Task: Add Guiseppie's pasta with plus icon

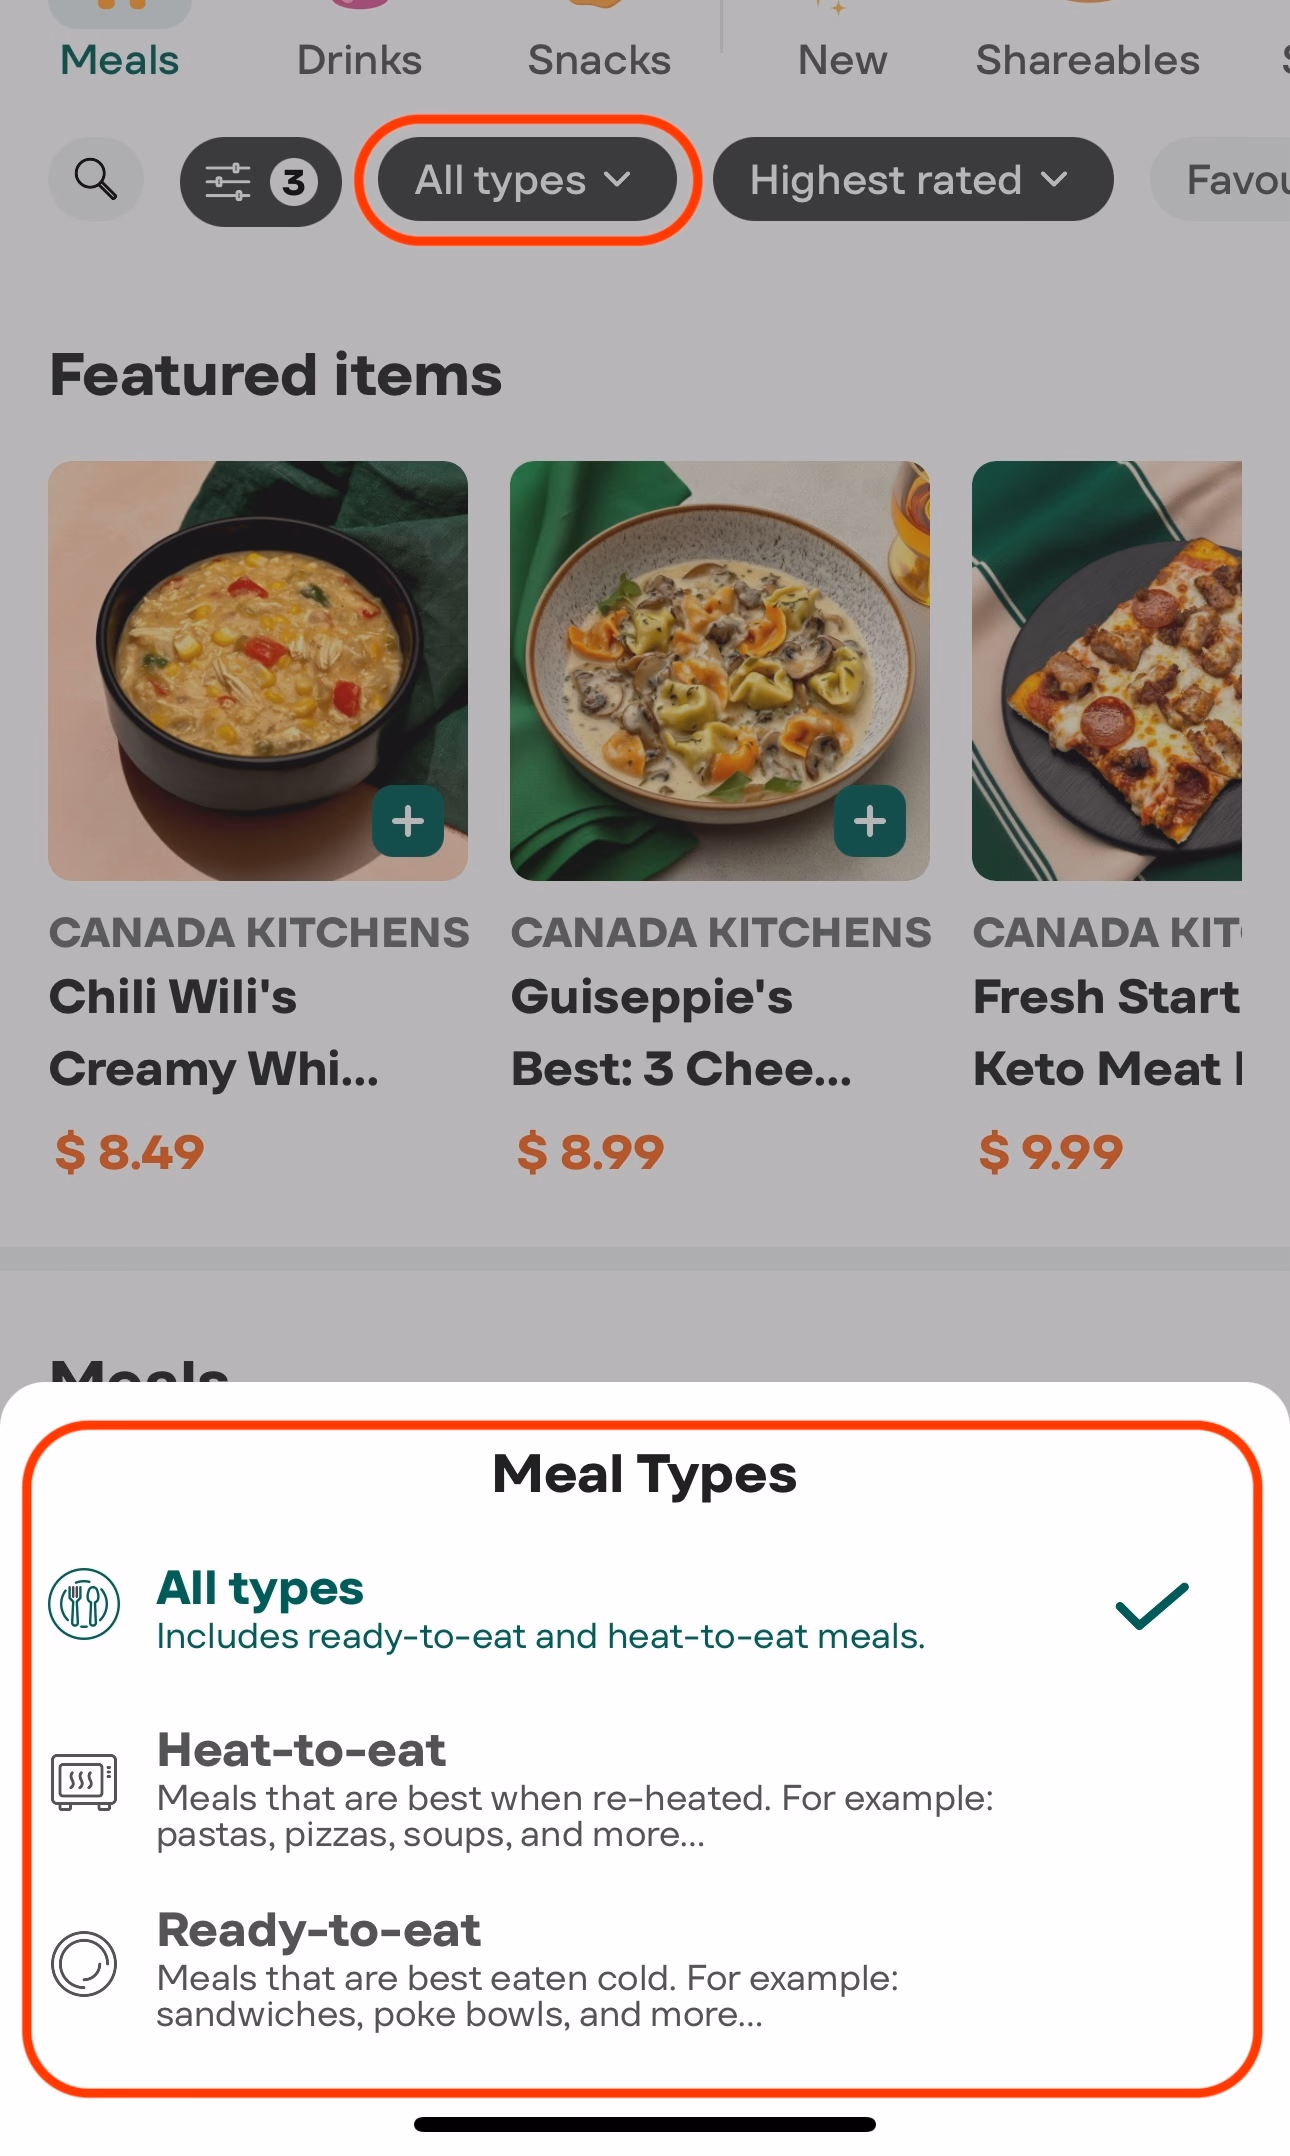Action: click(870, 822)
